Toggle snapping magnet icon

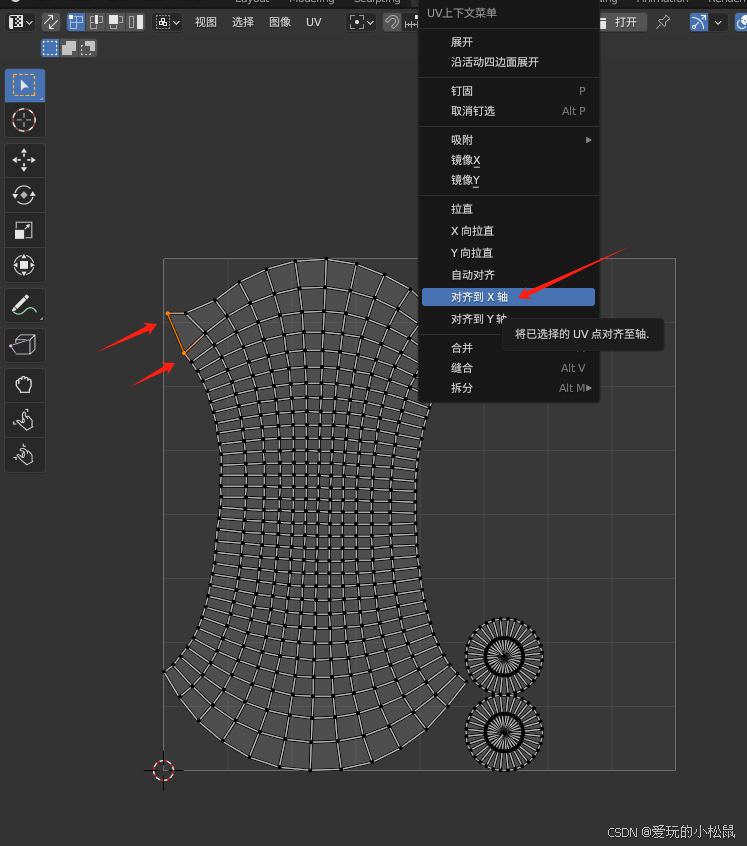coord(392,22)
